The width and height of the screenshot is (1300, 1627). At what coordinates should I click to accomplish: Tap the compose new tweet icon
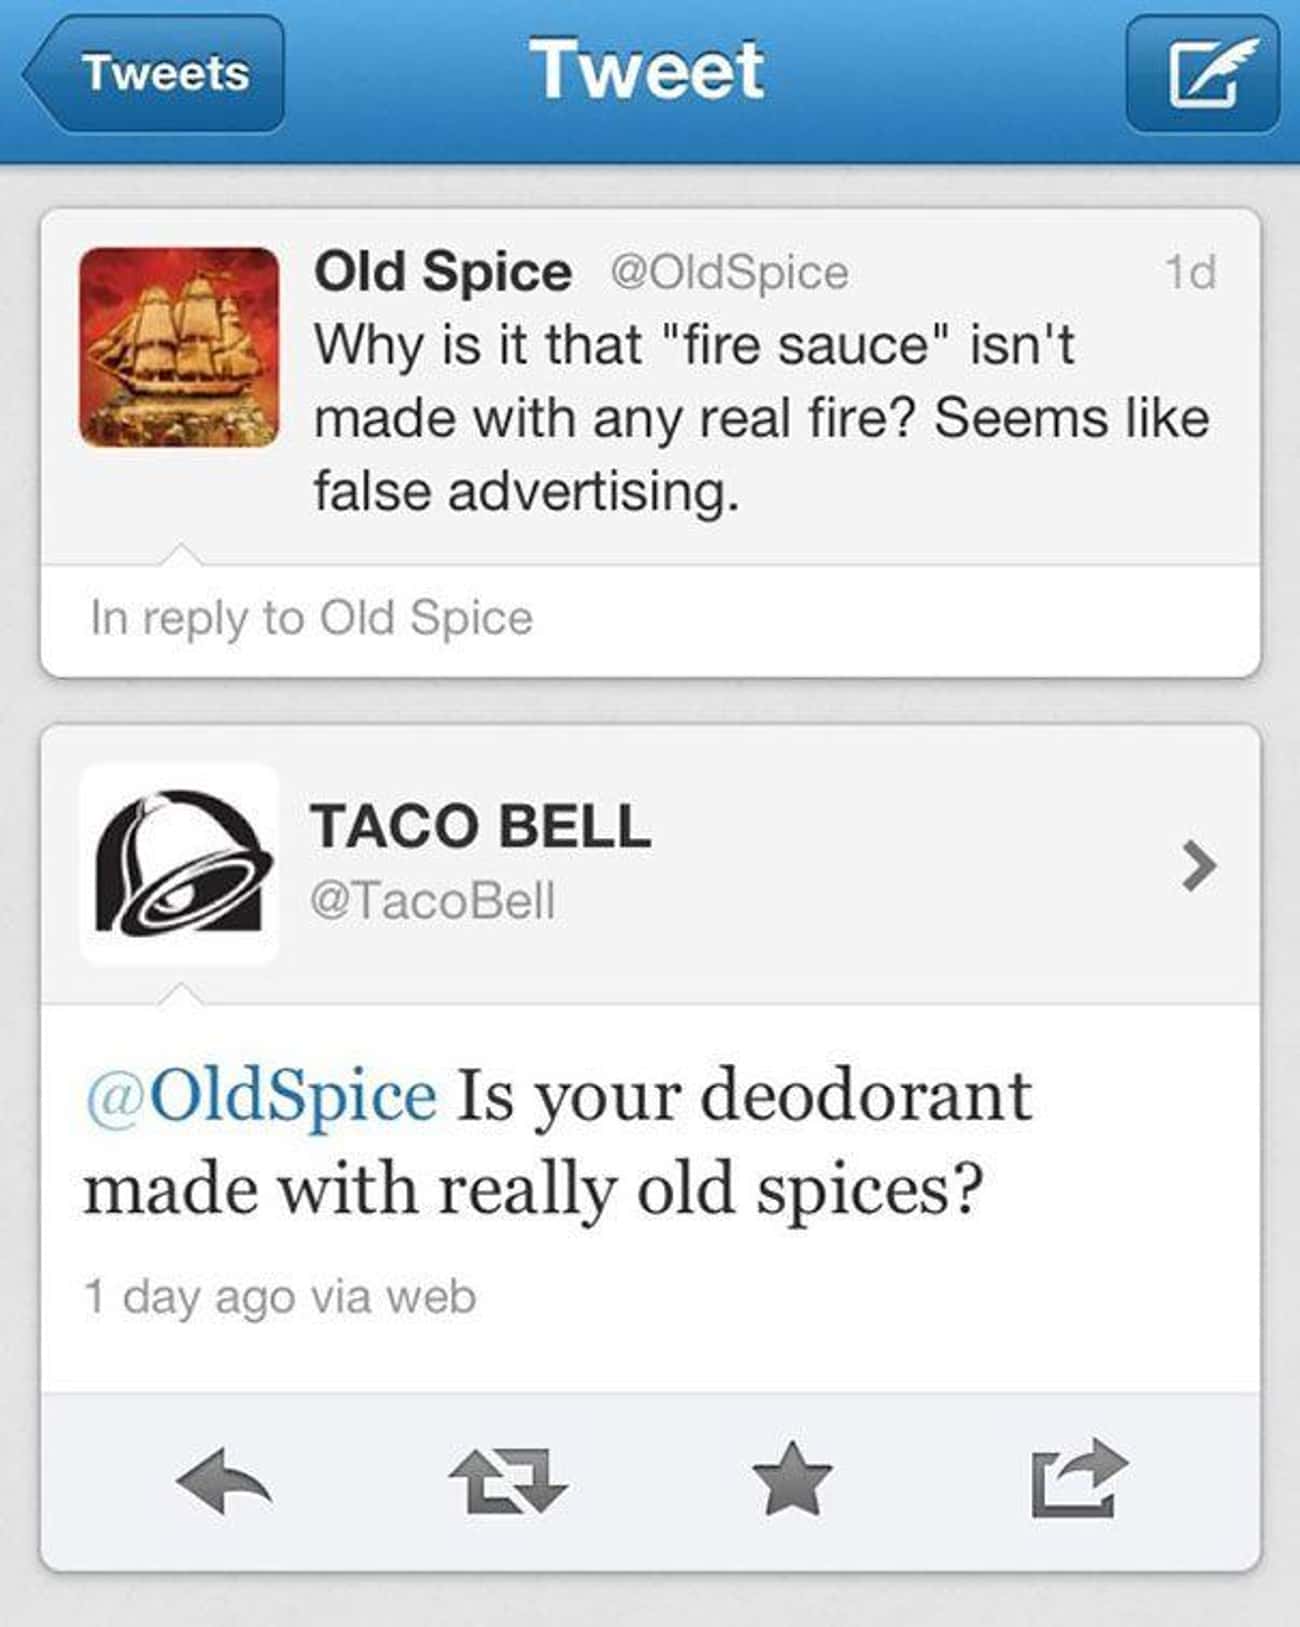[x=1202, y=73]
